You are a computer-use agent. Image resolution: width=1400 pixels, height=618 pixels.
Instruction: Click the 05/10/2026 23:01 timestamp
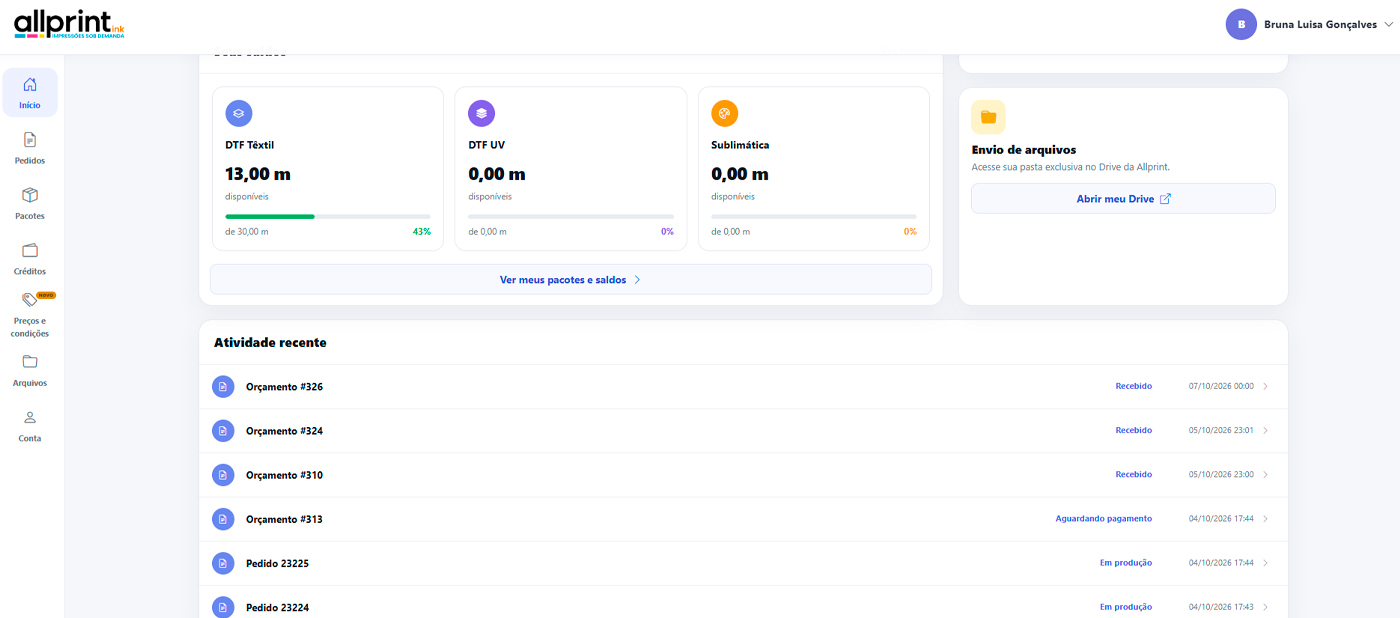coord(1221,431)
